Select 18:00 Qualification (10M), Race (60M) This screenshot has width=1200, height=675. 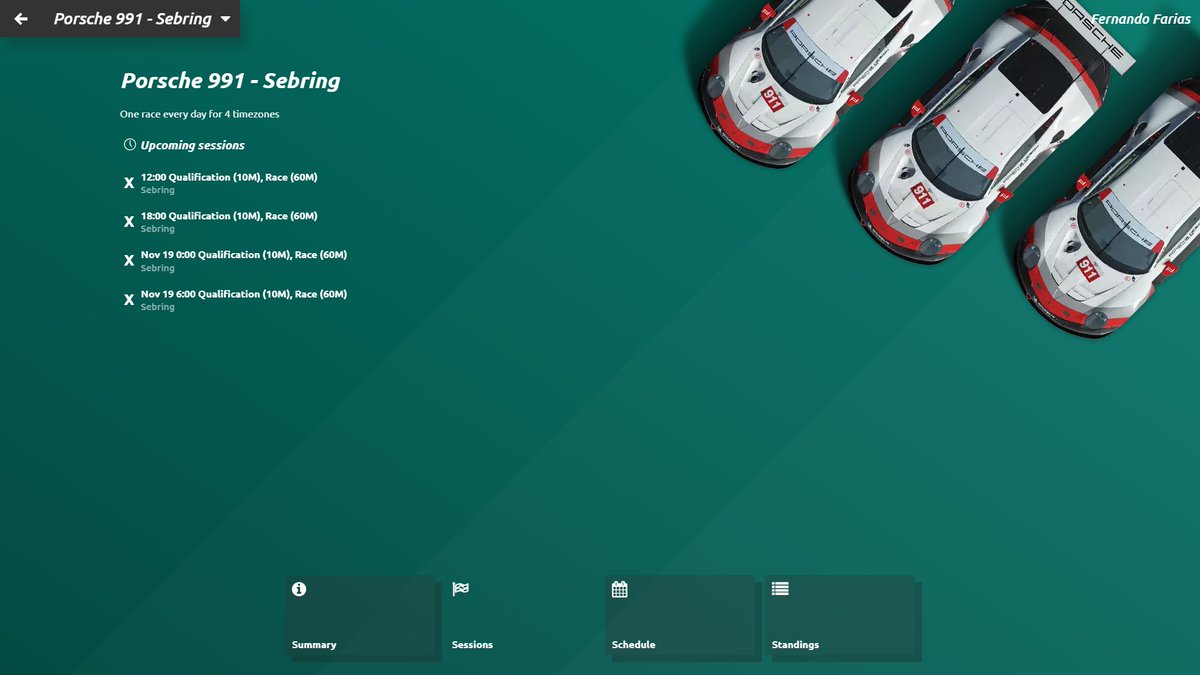click(229, 216)
